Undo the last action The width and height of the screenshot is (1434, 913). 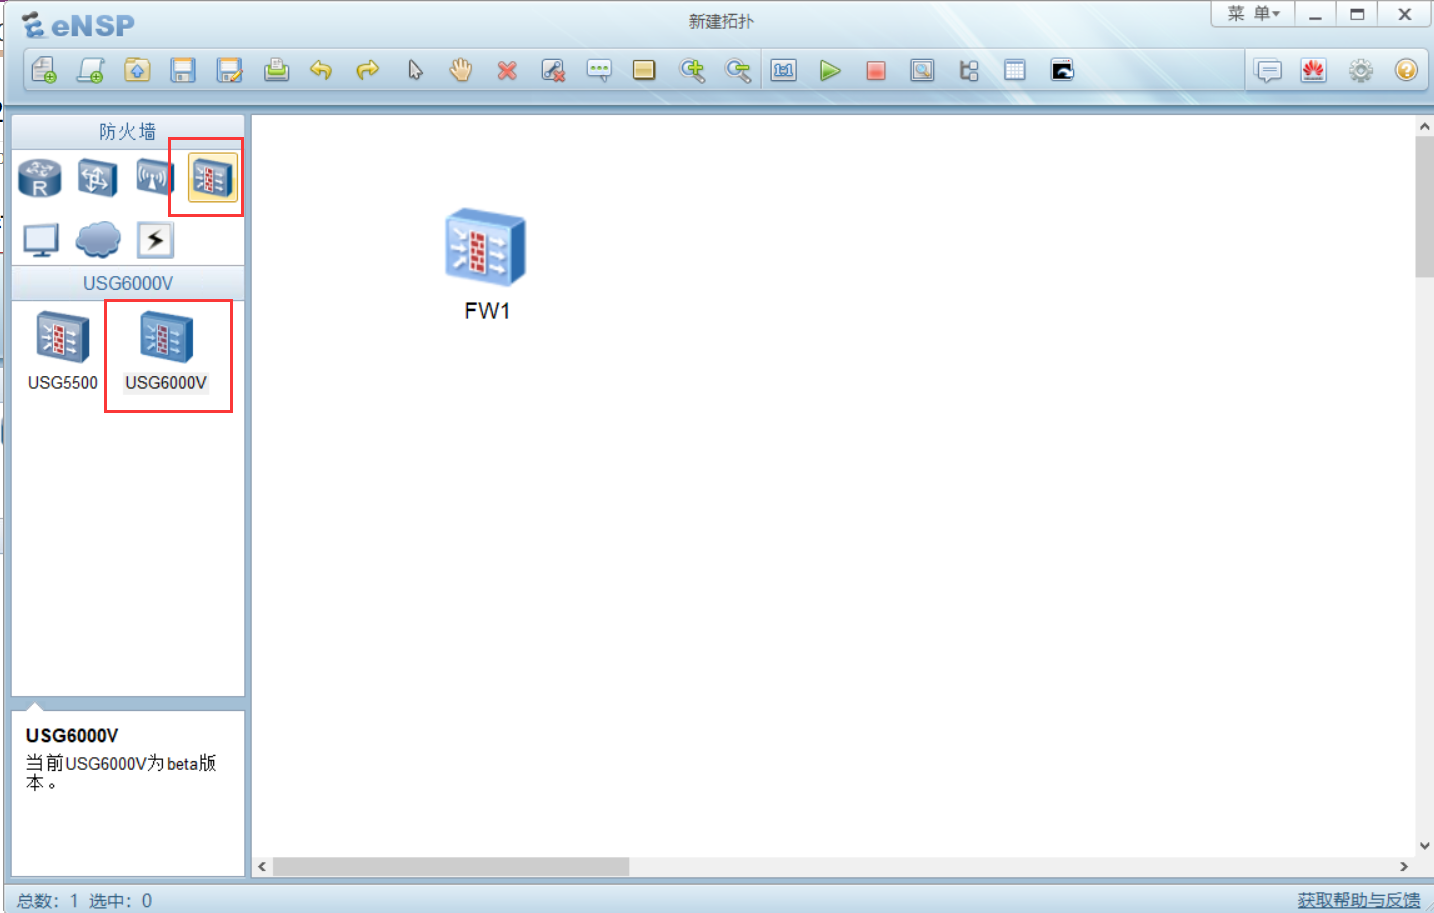pos(321,70)
